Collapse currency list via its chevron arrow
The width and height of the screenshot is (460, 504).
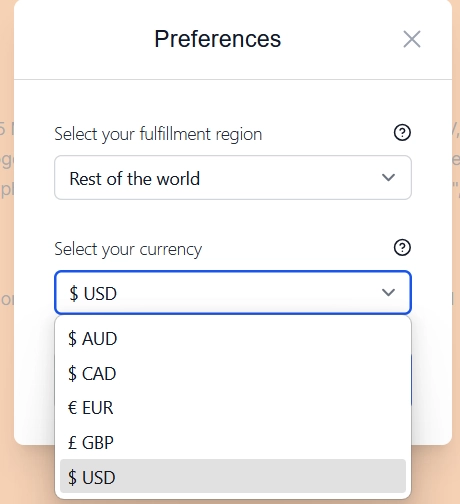tap(388, 292)
